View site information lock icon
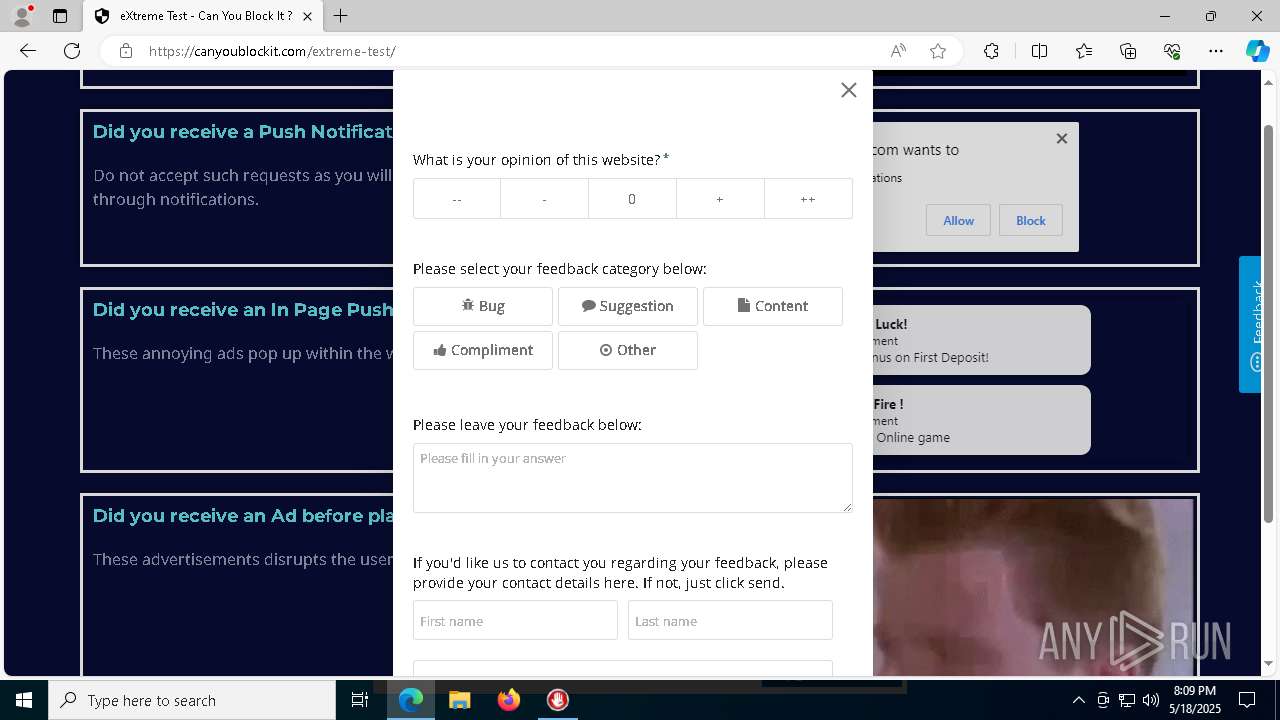This screenshot has width=1280, height=720. point(125,51)
